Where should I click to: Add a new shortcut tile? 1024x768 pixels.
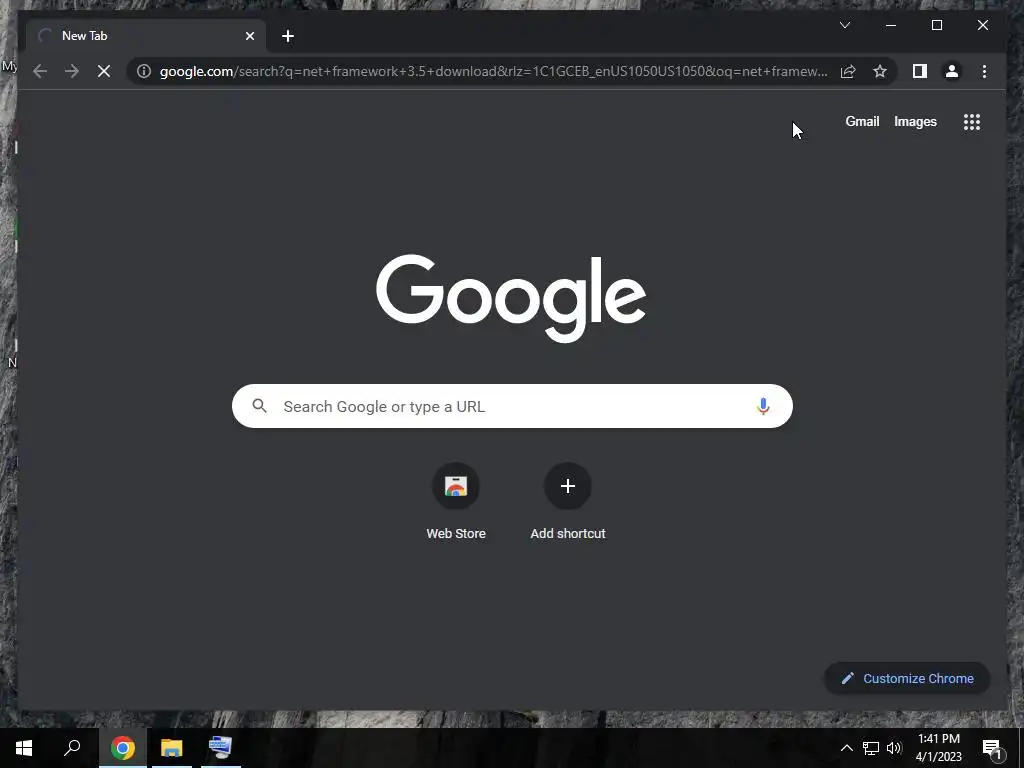click(x=568, y=502)
